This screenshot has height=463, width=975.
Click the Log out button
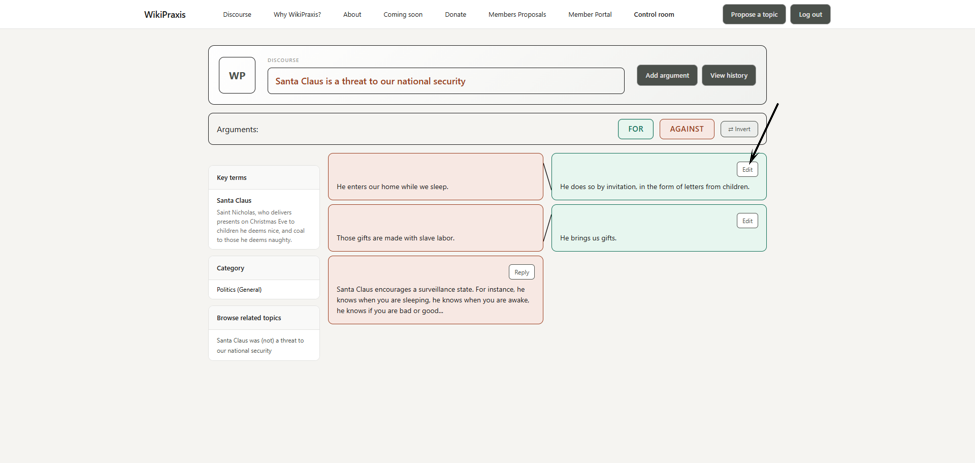(x=810, y=14)
